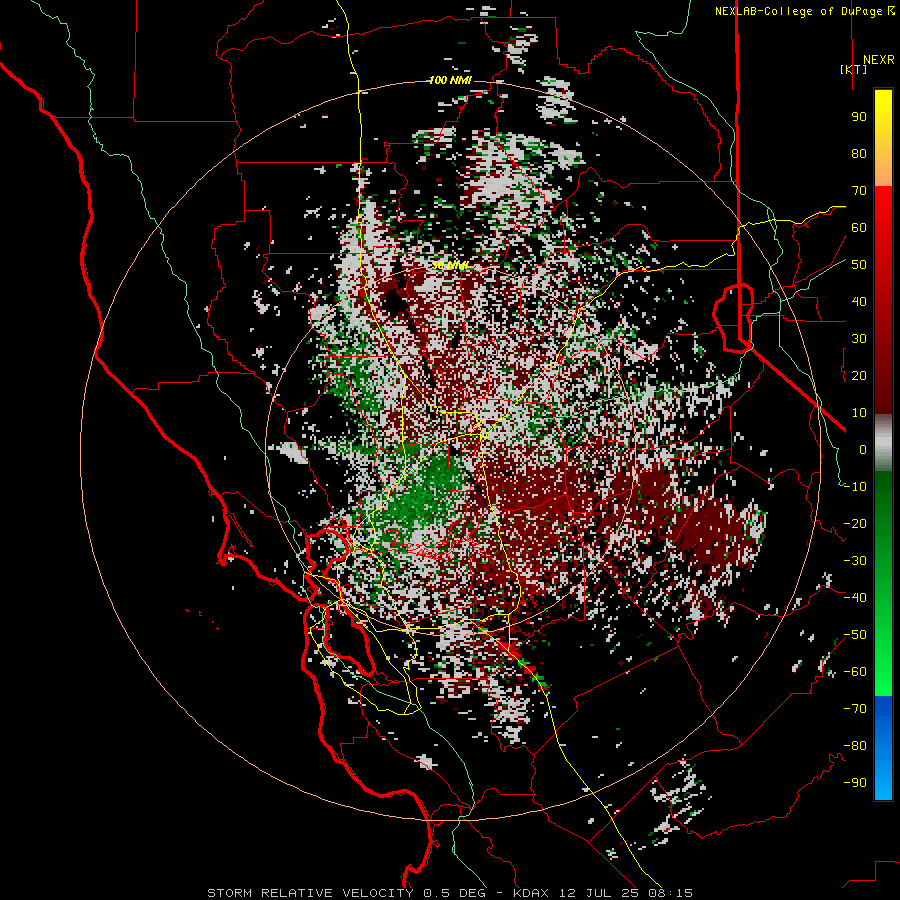Click the positive 30 scale label
This screenshot has height=900, width=900.
tap(859, 339)
